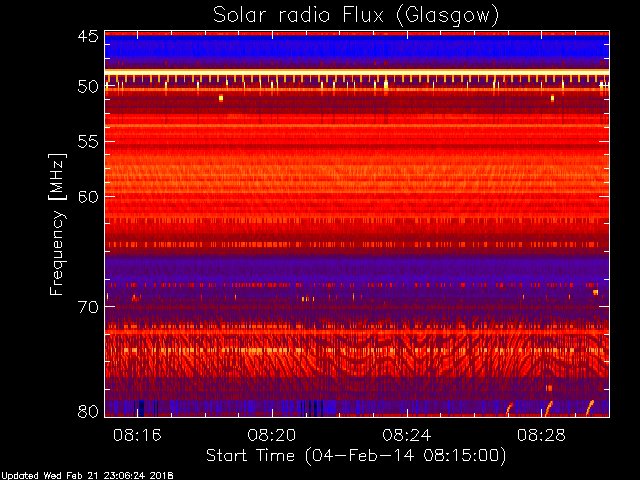
Task: Click the 60 frequency tick label
Action: 88,197
